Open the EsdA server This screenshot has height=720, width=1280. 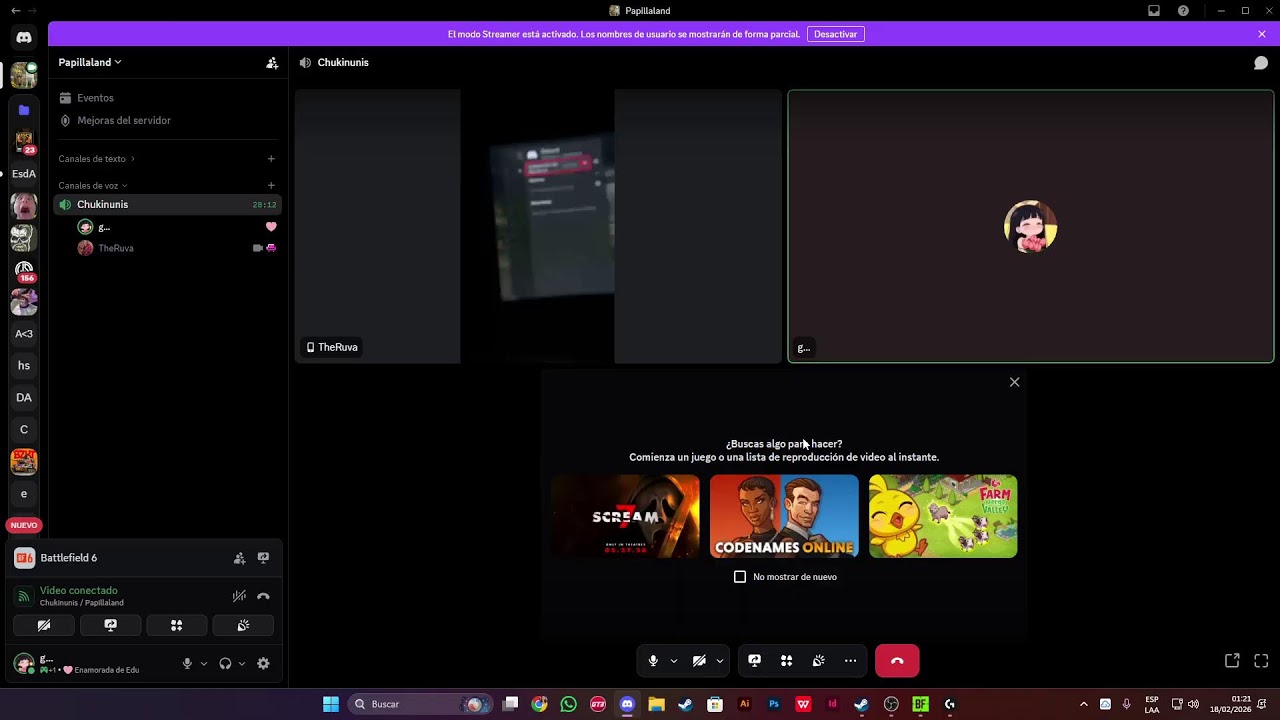click(24, 174)
